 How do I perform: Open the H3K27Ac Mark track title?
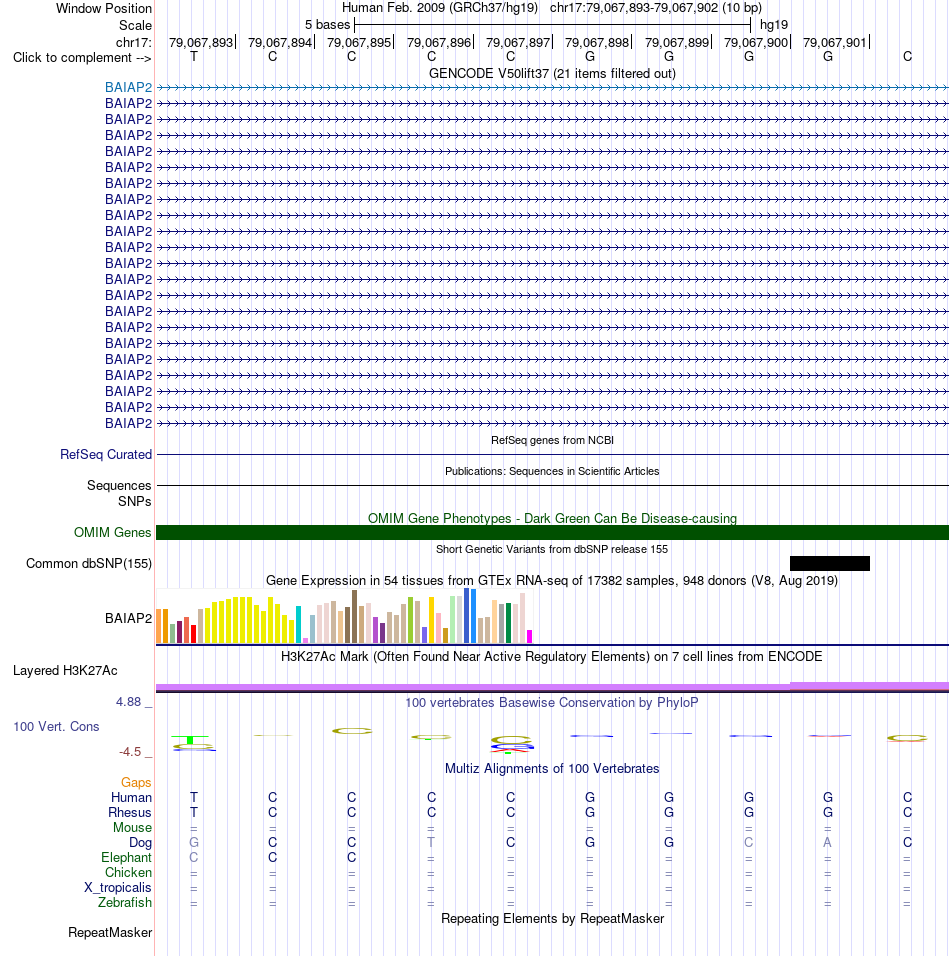click(x=552, y=657)
